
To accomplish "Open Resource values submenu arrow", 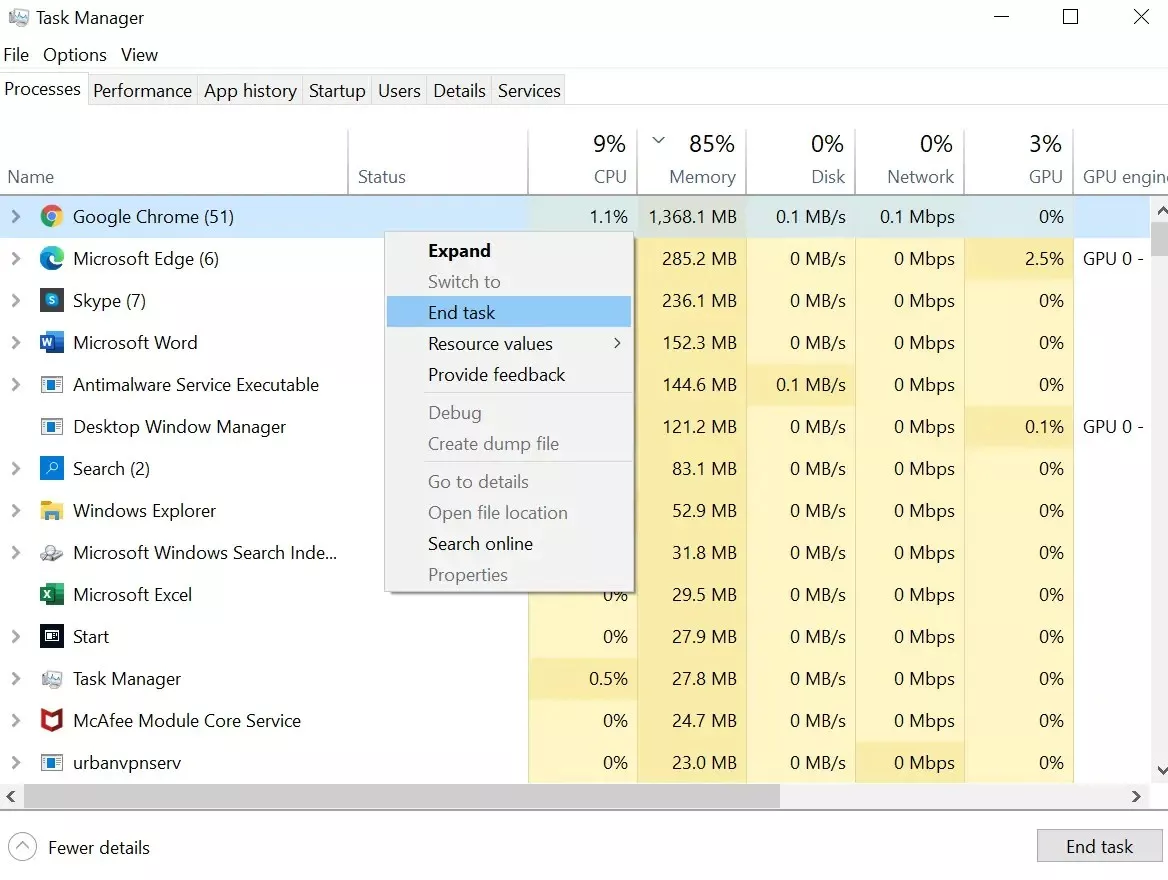I will click(x=617, y=344).
